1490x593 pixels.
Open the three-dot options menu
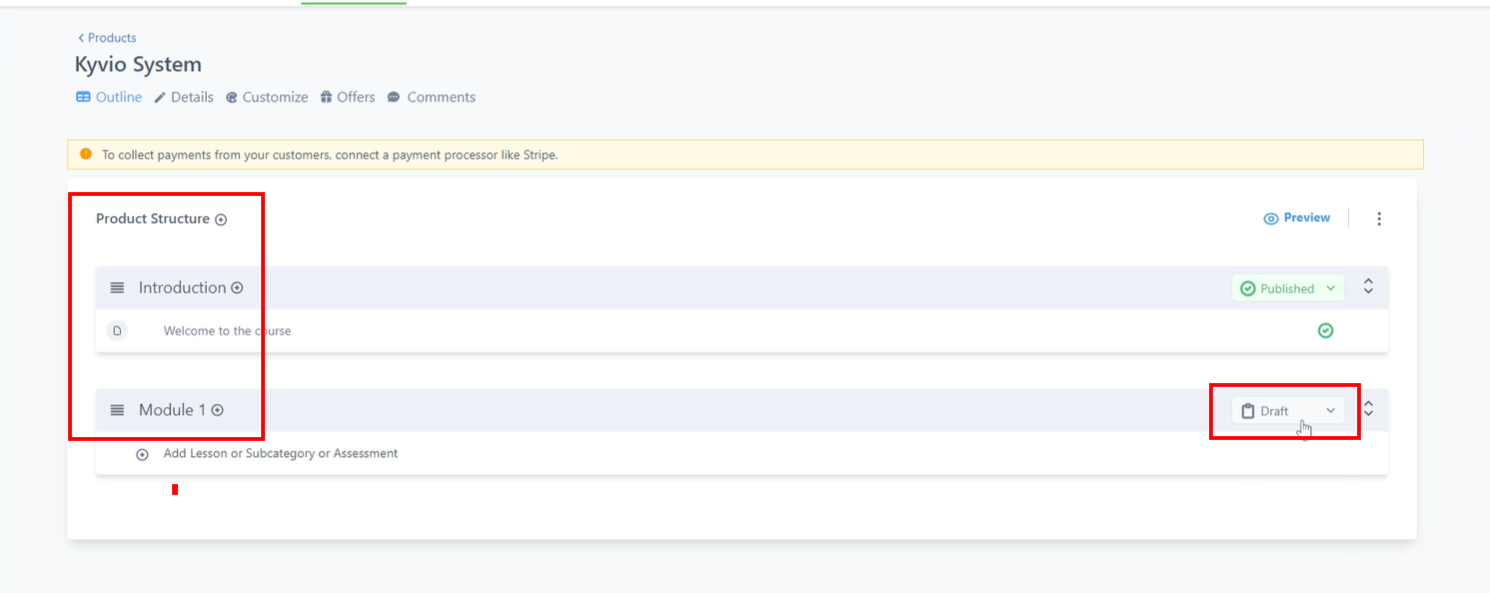(1379, 219)
